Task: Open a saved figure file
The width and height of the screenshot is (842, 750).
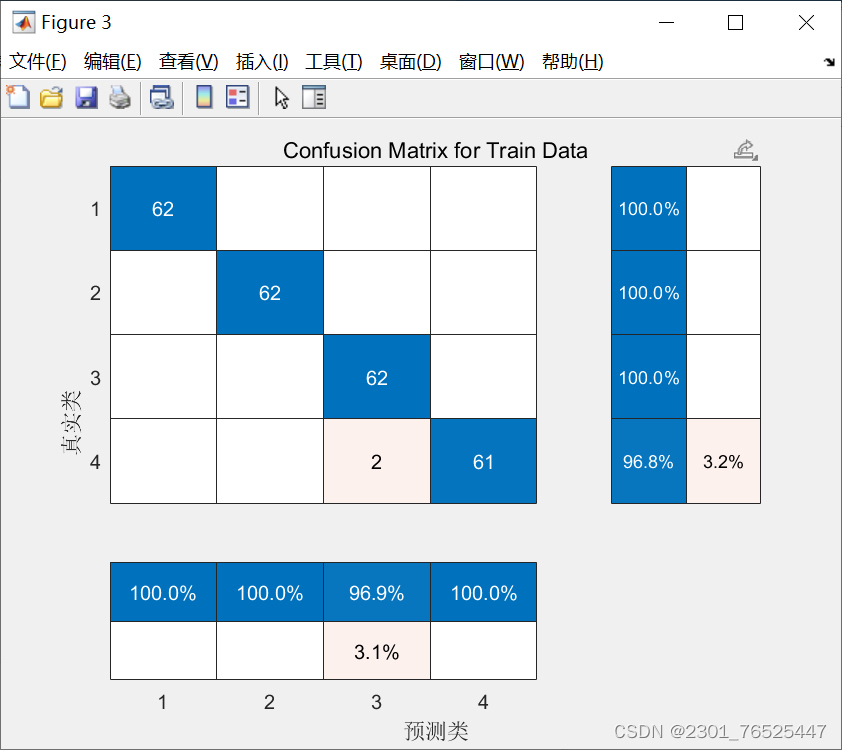Action: point(51,97)
